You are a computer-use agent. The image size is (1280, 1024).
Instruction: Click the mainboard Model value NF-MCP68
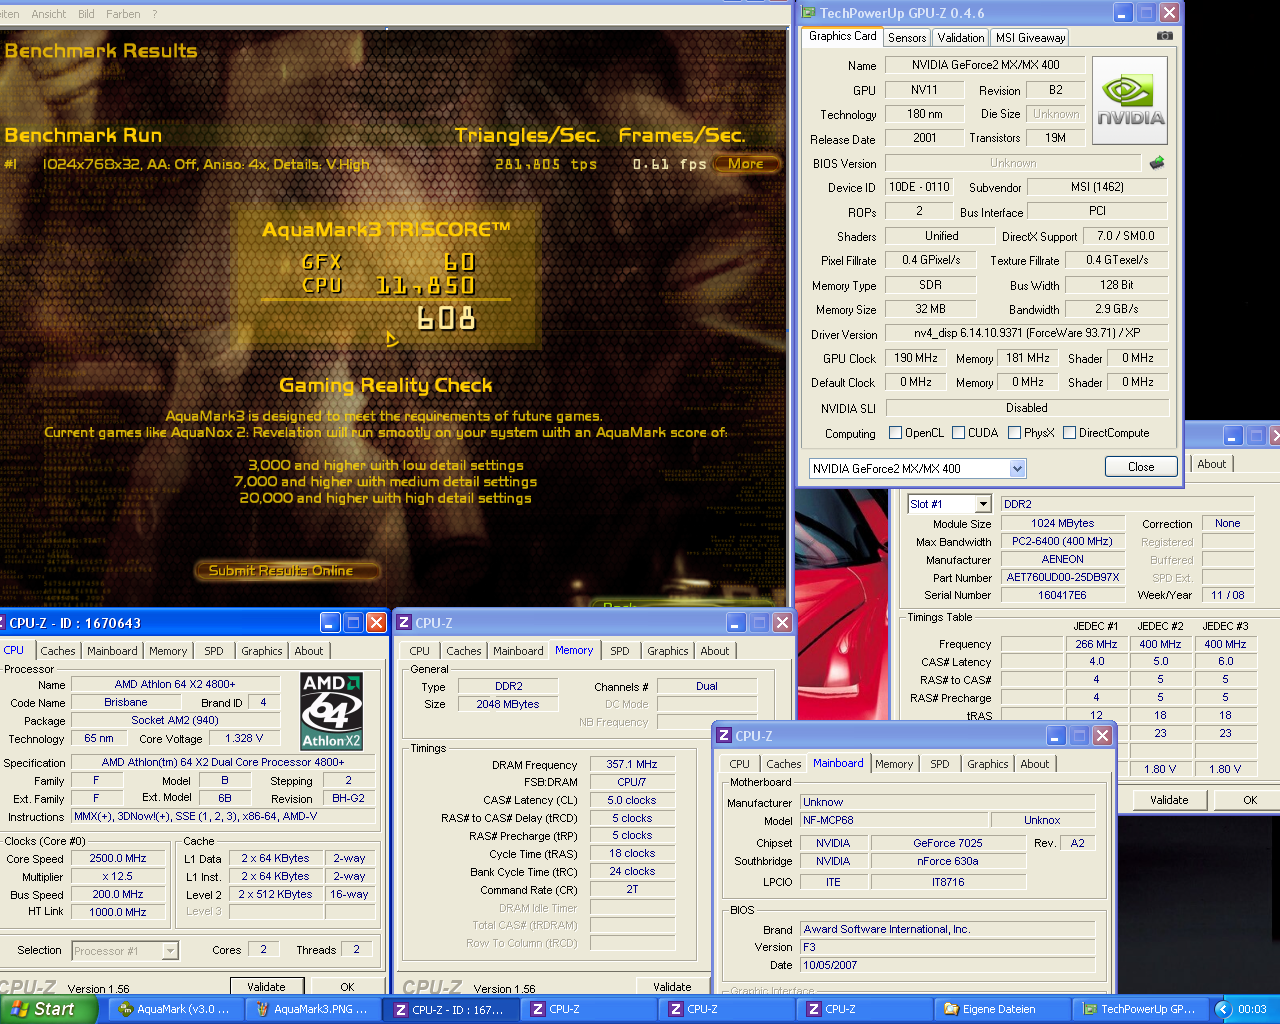tap(894, 821)
